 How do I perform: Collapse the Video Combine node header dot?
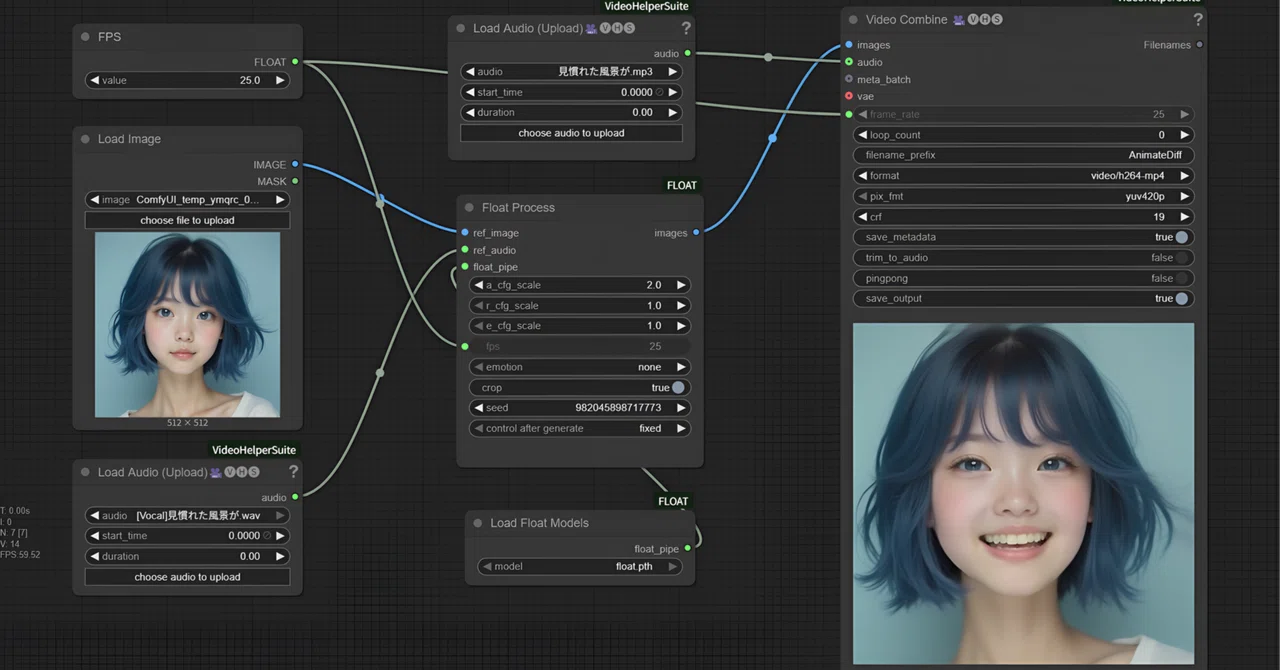[x=853, y=19]
